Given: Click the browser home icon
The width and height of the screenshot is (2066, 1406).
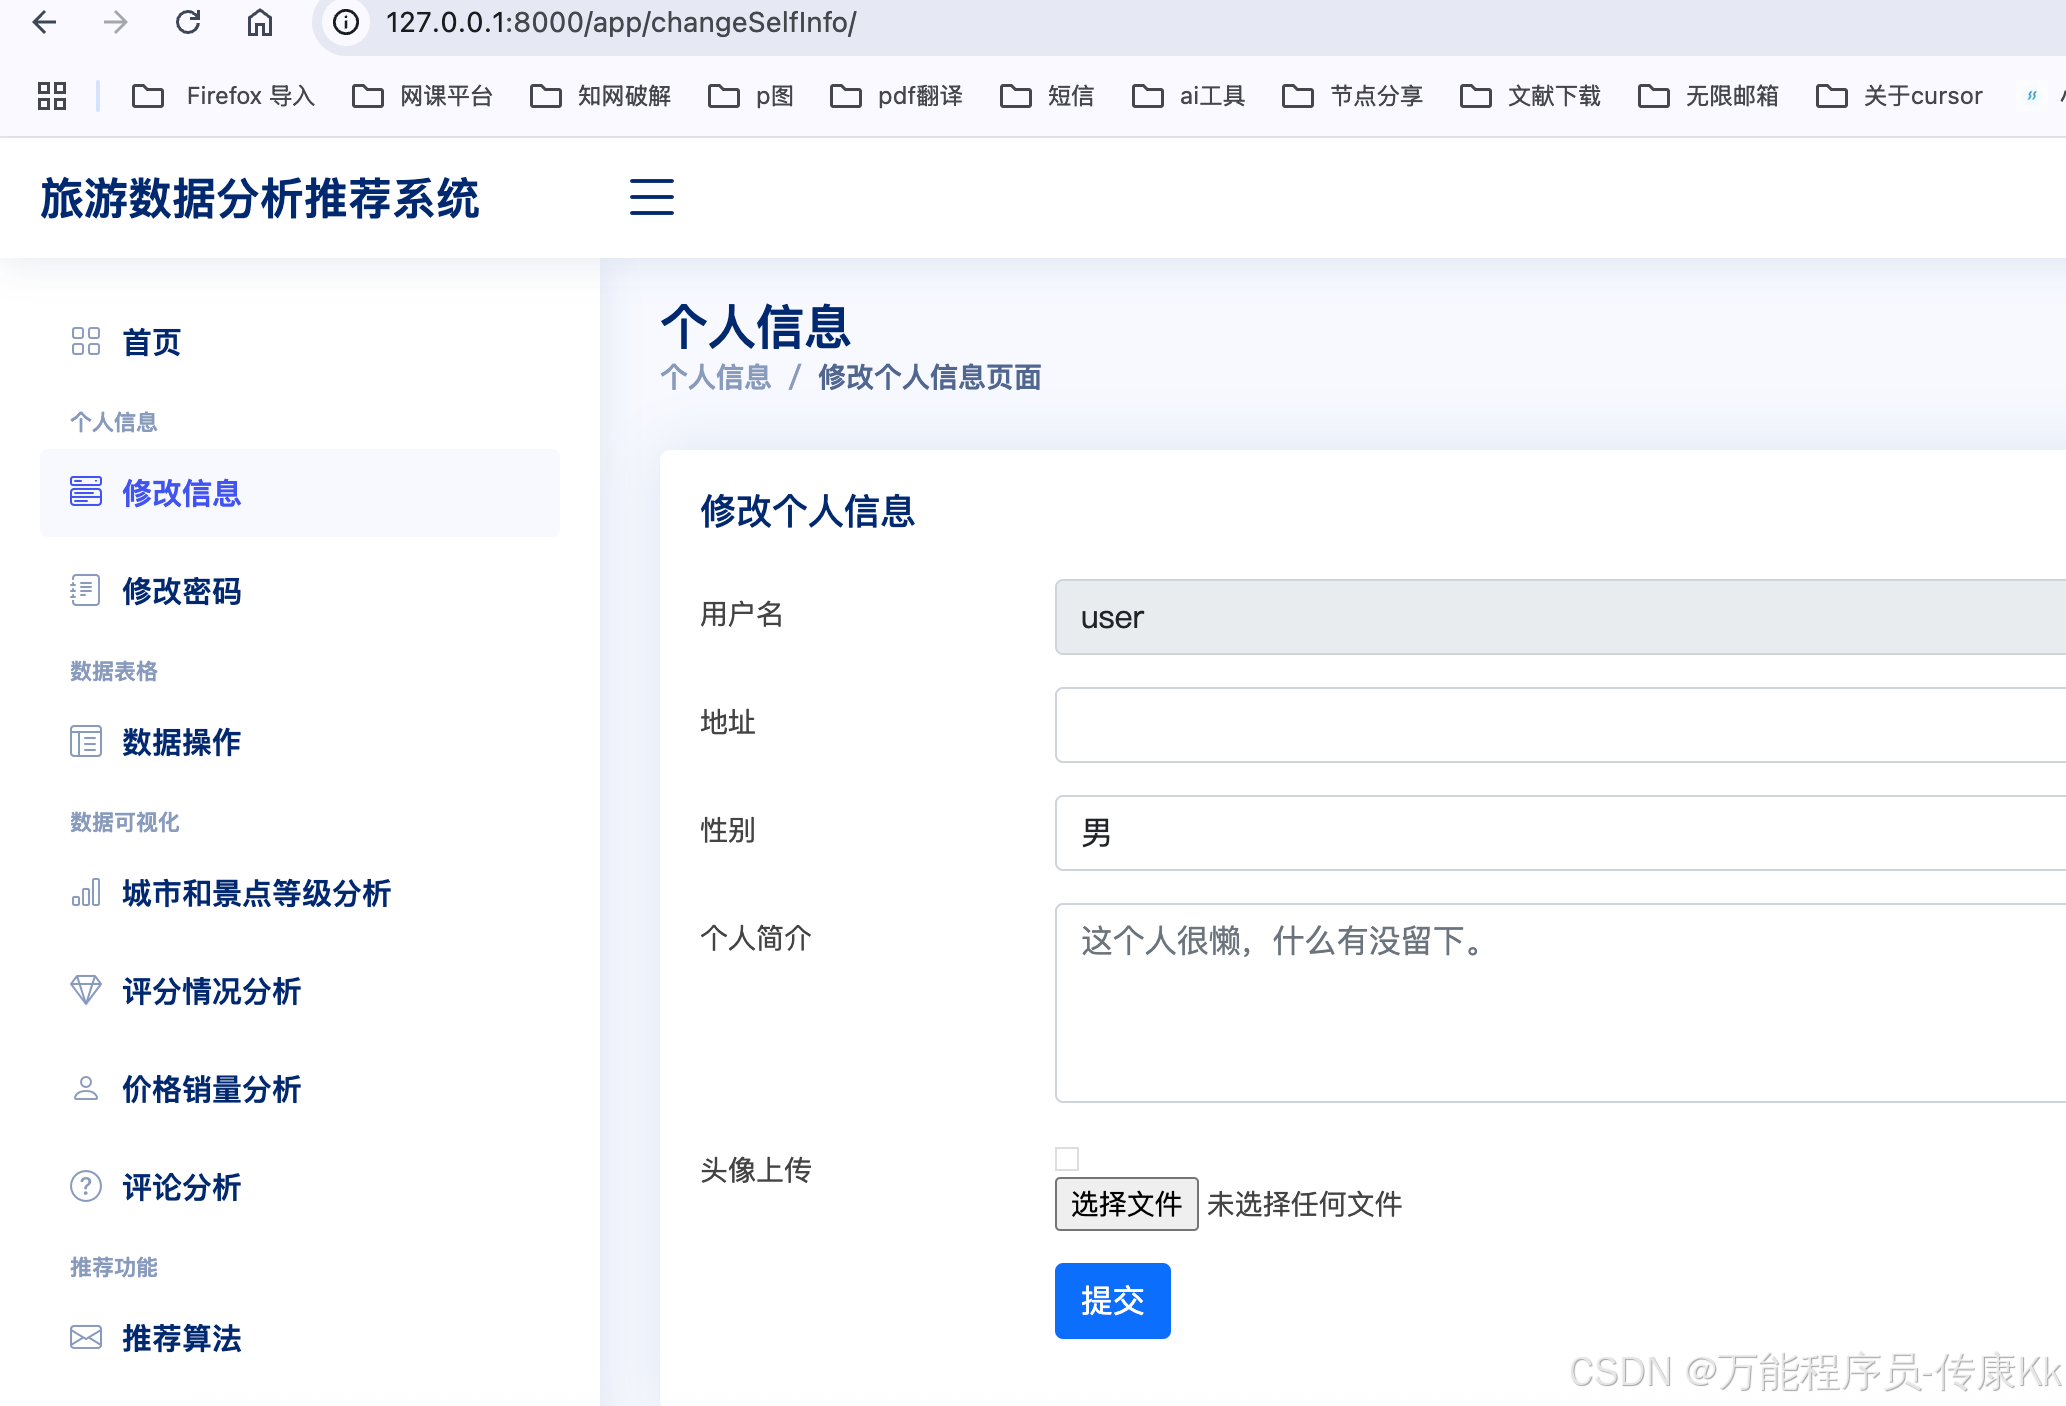Looking at the screenshot, I should tap(260, 22).
